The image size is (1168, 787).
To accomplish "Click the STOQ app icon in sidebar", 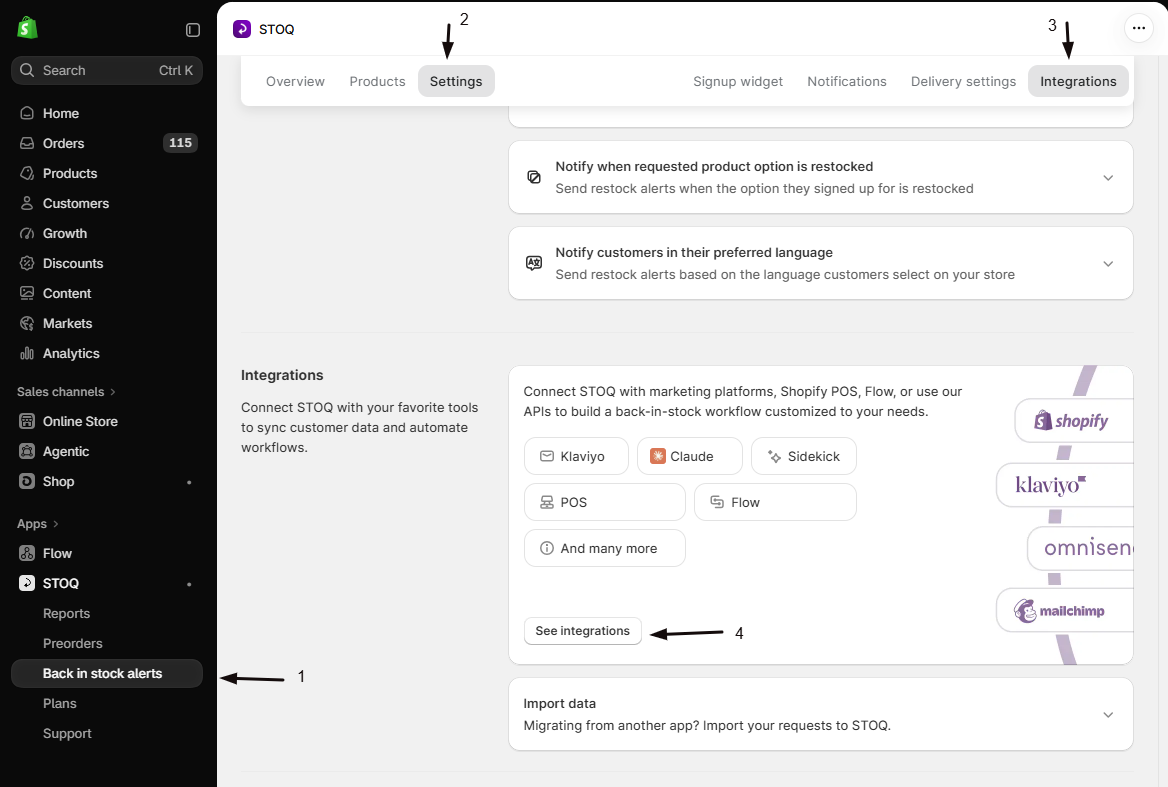I will [x=27, y=583].
